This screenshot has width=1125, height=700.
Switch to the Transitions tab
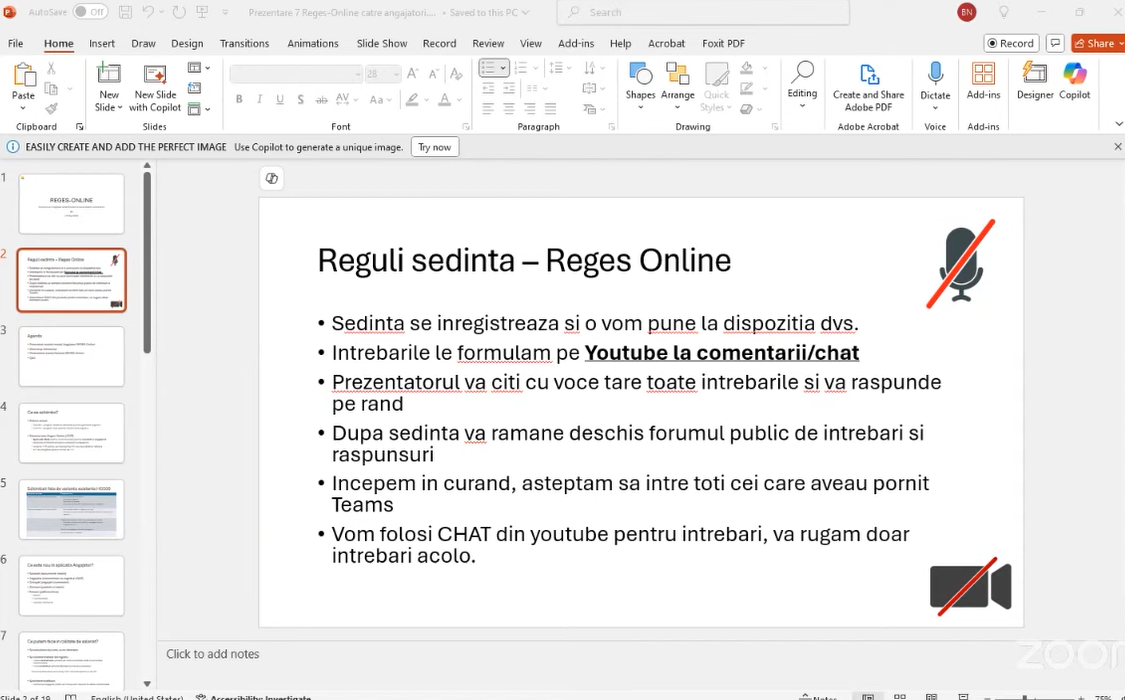[245, 44]
